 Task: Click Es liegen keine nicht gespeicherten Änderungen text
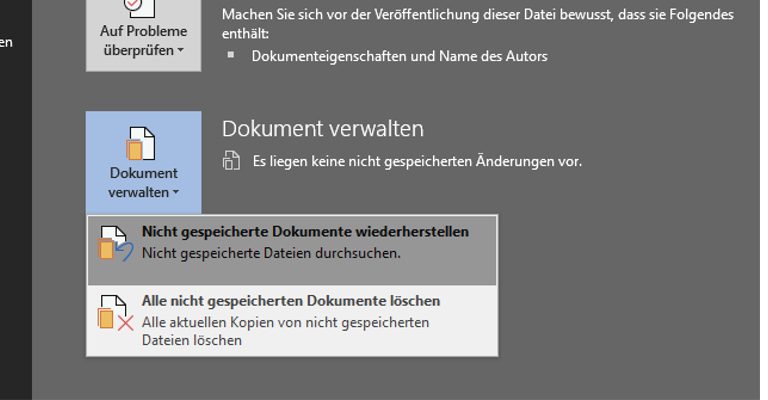click(417, 160)
